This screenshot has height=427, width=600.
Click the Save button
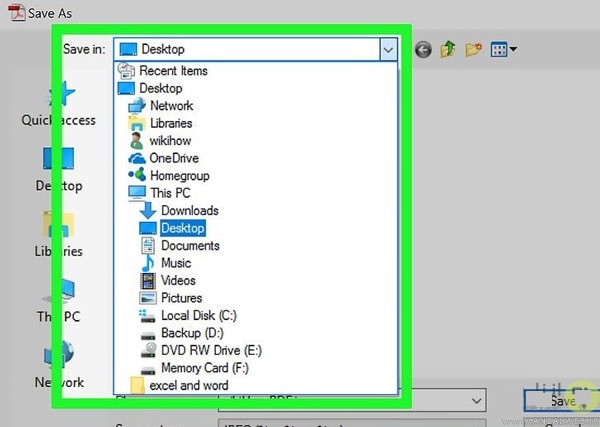pyautogui.click(x=562, y=400)
